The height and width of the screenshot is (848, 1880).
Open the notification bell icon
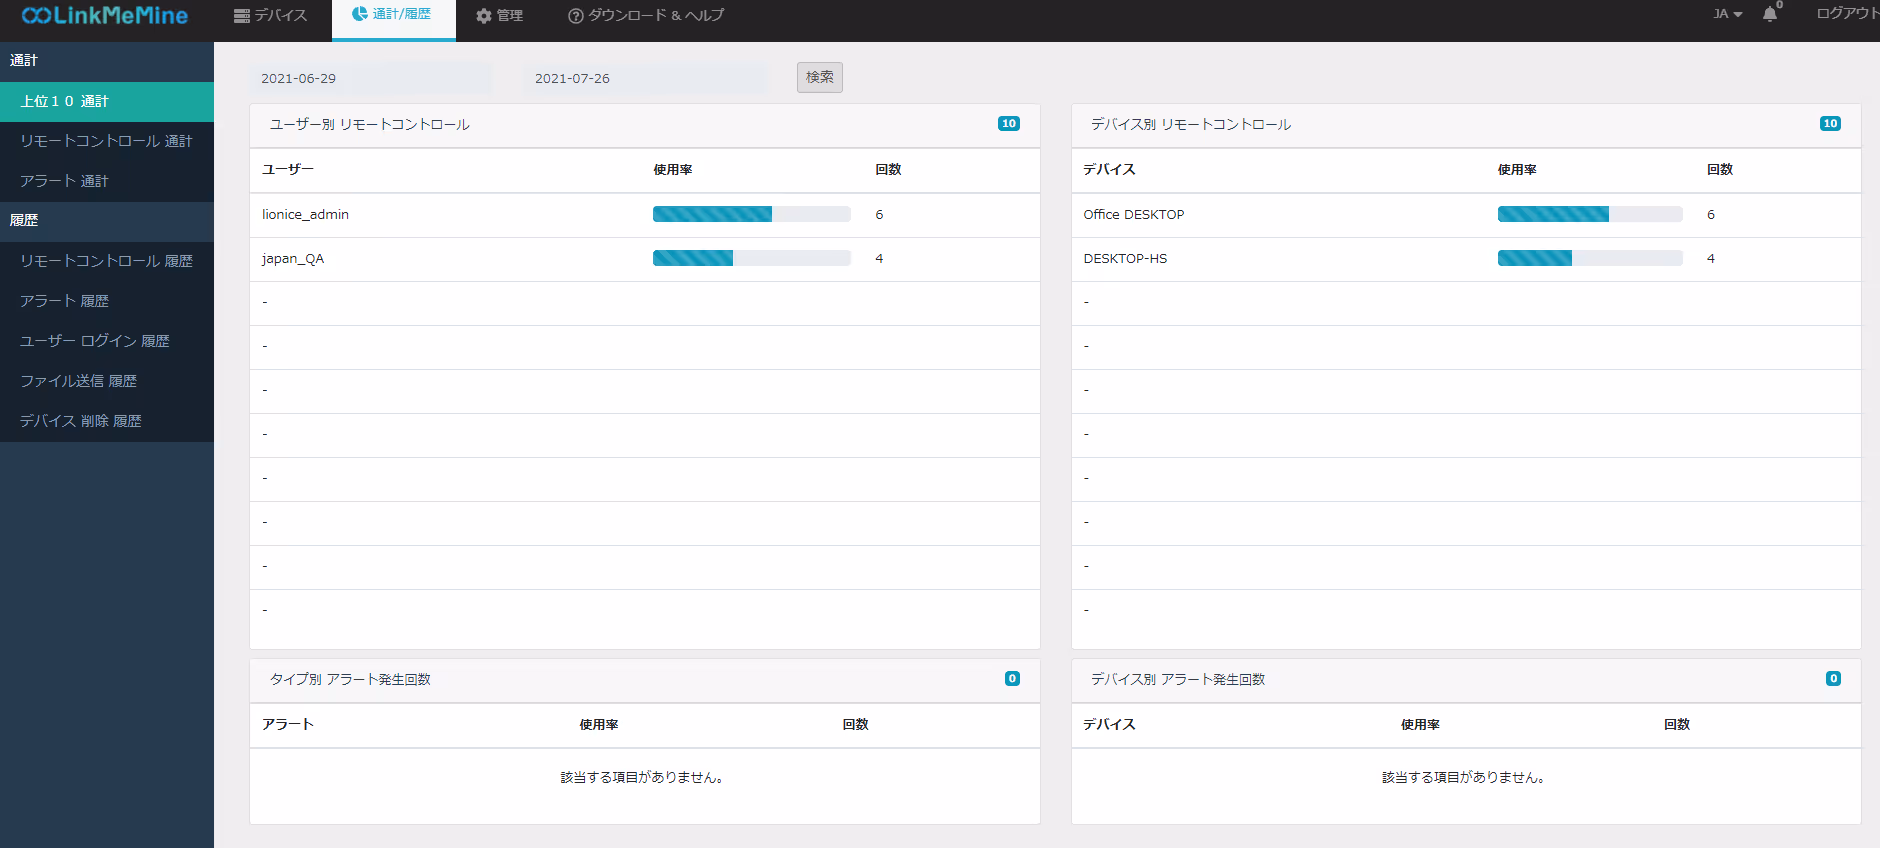1770,14
